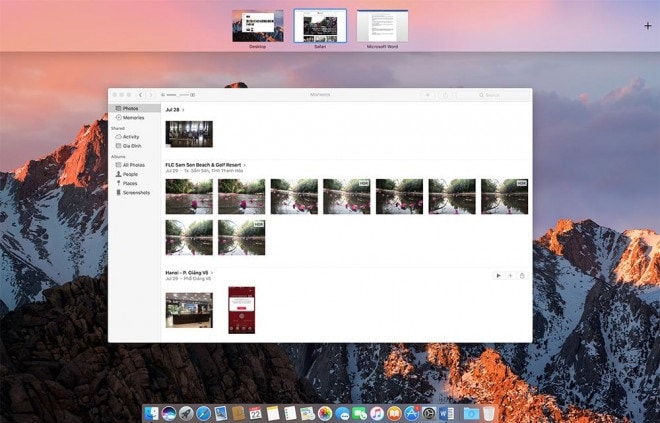Adjust the thumbnail zoom slider in Photos
The height and width of the screenshot is (423, 660).
pos(177,95)
